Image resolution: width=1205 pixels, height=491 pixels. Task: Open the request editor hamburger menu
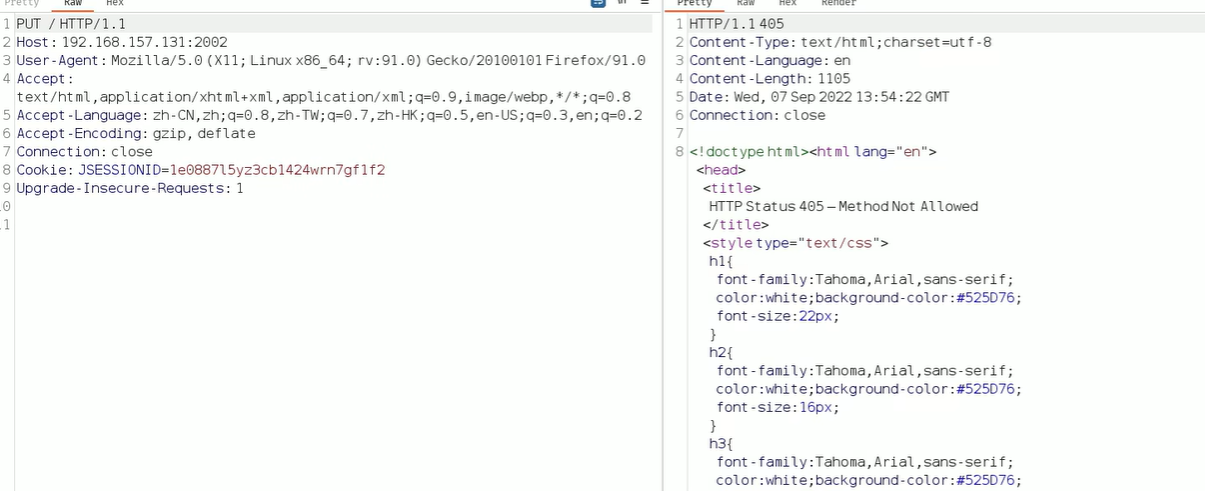coord(645,3)
